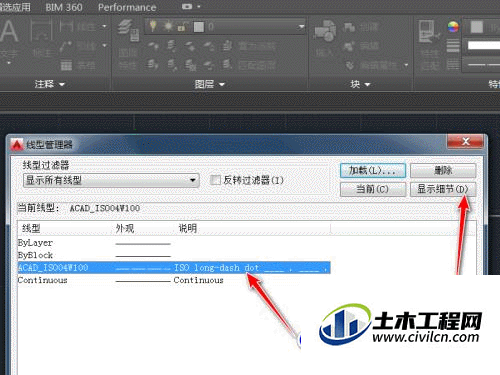Open the Layer Properties manager icon
This screenshot has height=375, width=500.
(128, 31)
